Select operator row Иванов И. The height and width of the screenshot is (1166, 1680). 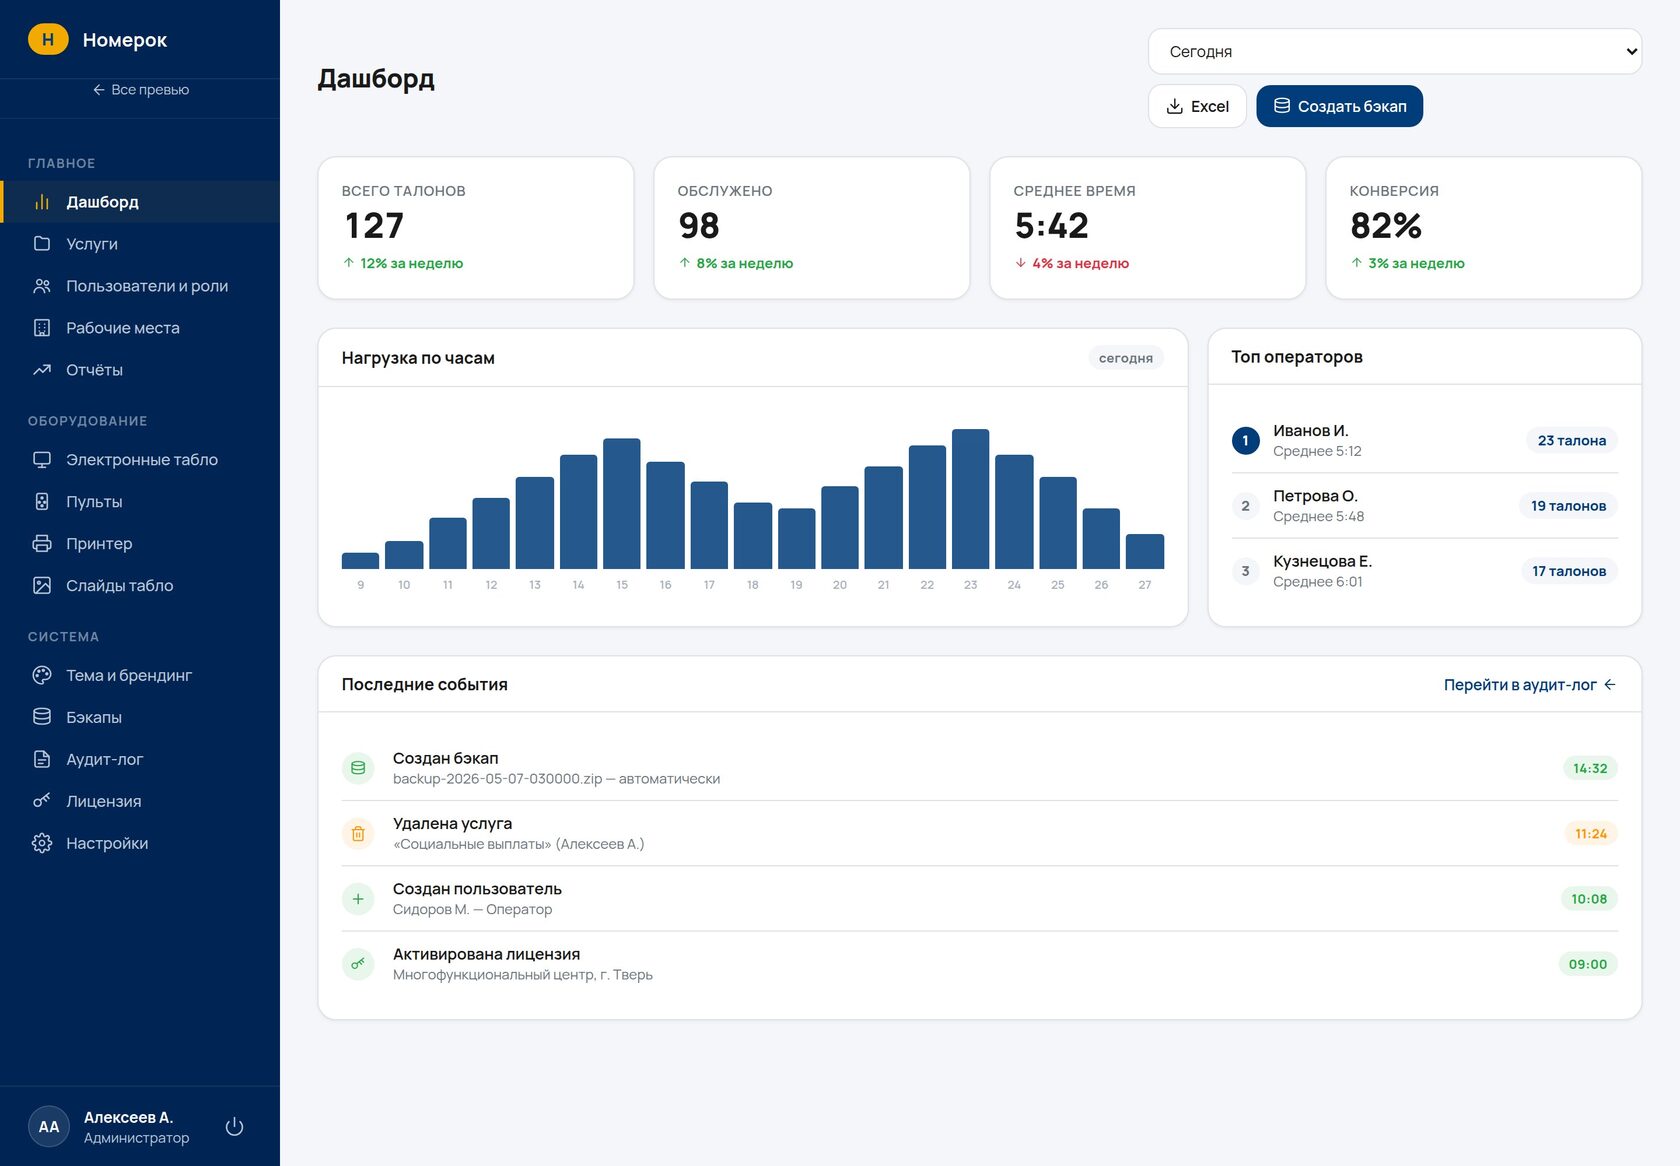coord(1425,441)
